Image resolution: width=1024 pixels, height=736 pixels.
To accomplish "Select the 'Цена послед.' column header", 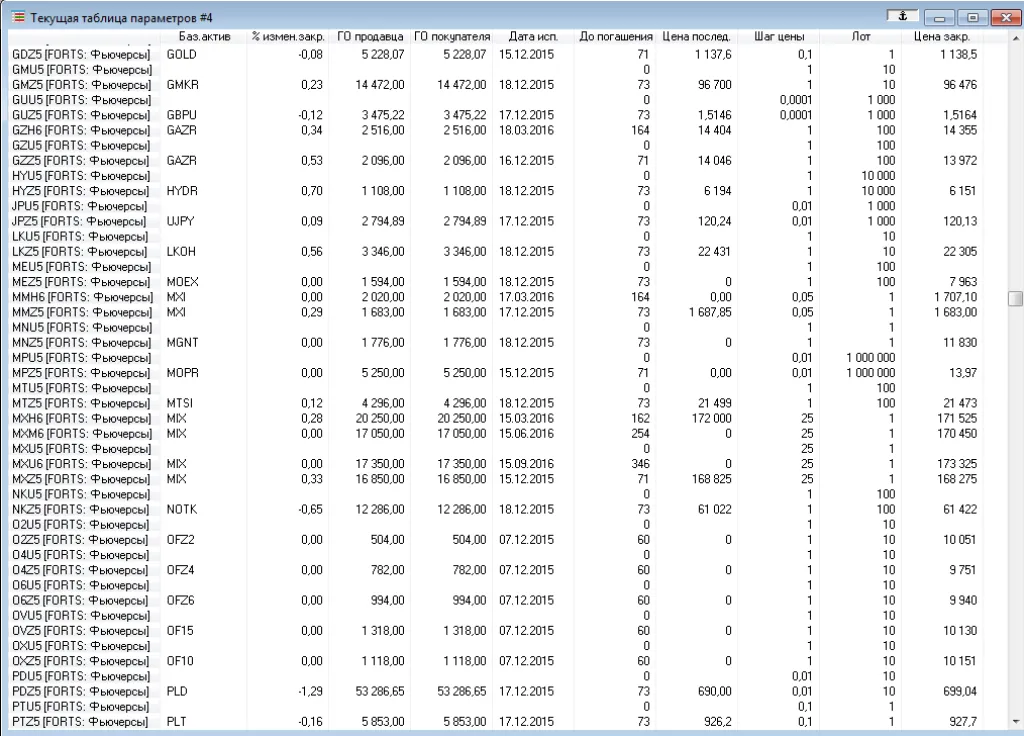I will (696, 38).
